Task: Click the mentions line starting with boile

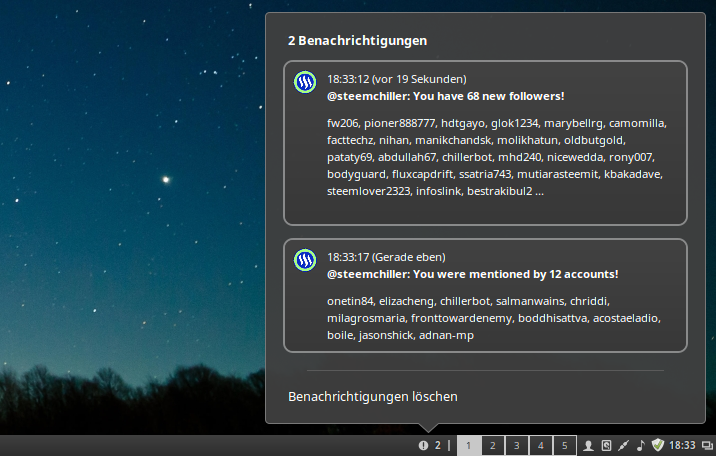Action: click(400, 335)
